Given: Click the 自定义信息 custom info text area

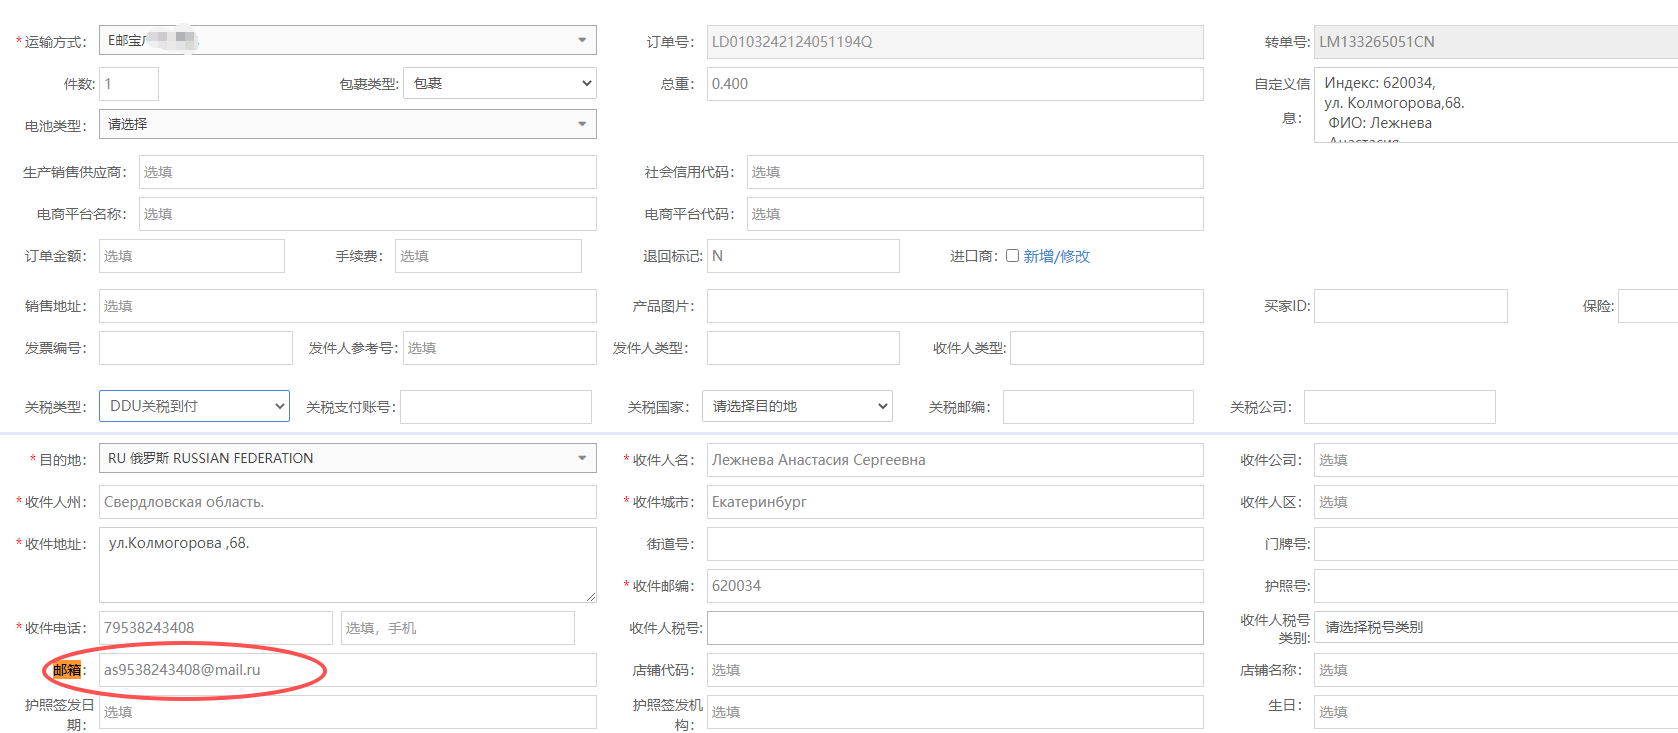Looking at the screenshot, I should click(1495, 105).
